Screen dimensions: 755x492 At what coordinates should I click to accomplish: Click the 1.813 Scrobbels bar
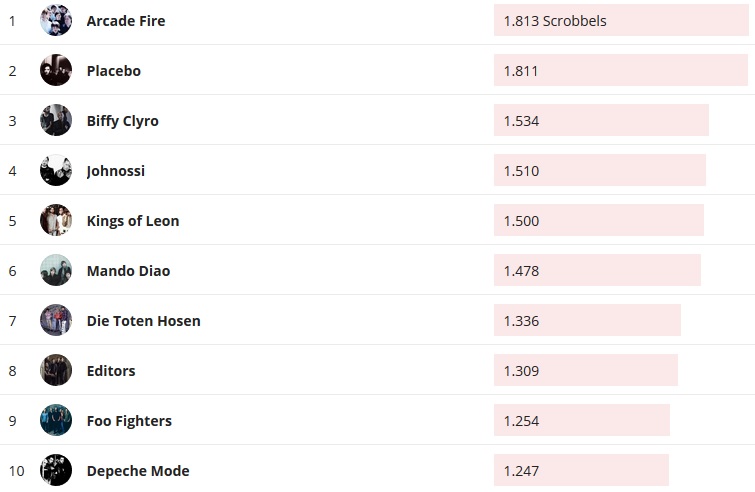point(620,21)
